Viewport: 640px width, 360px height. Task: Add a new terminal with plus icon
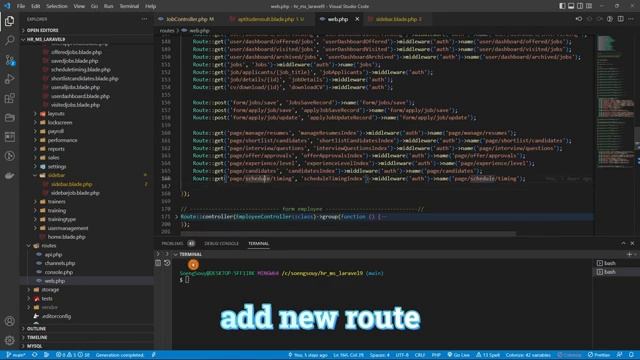pyautogui.click(x=629, y=254)
